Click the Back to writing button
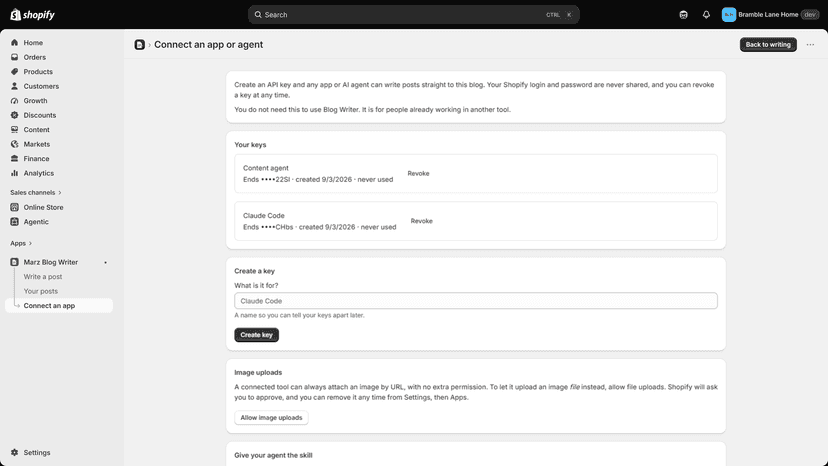 tap(768, 45)
